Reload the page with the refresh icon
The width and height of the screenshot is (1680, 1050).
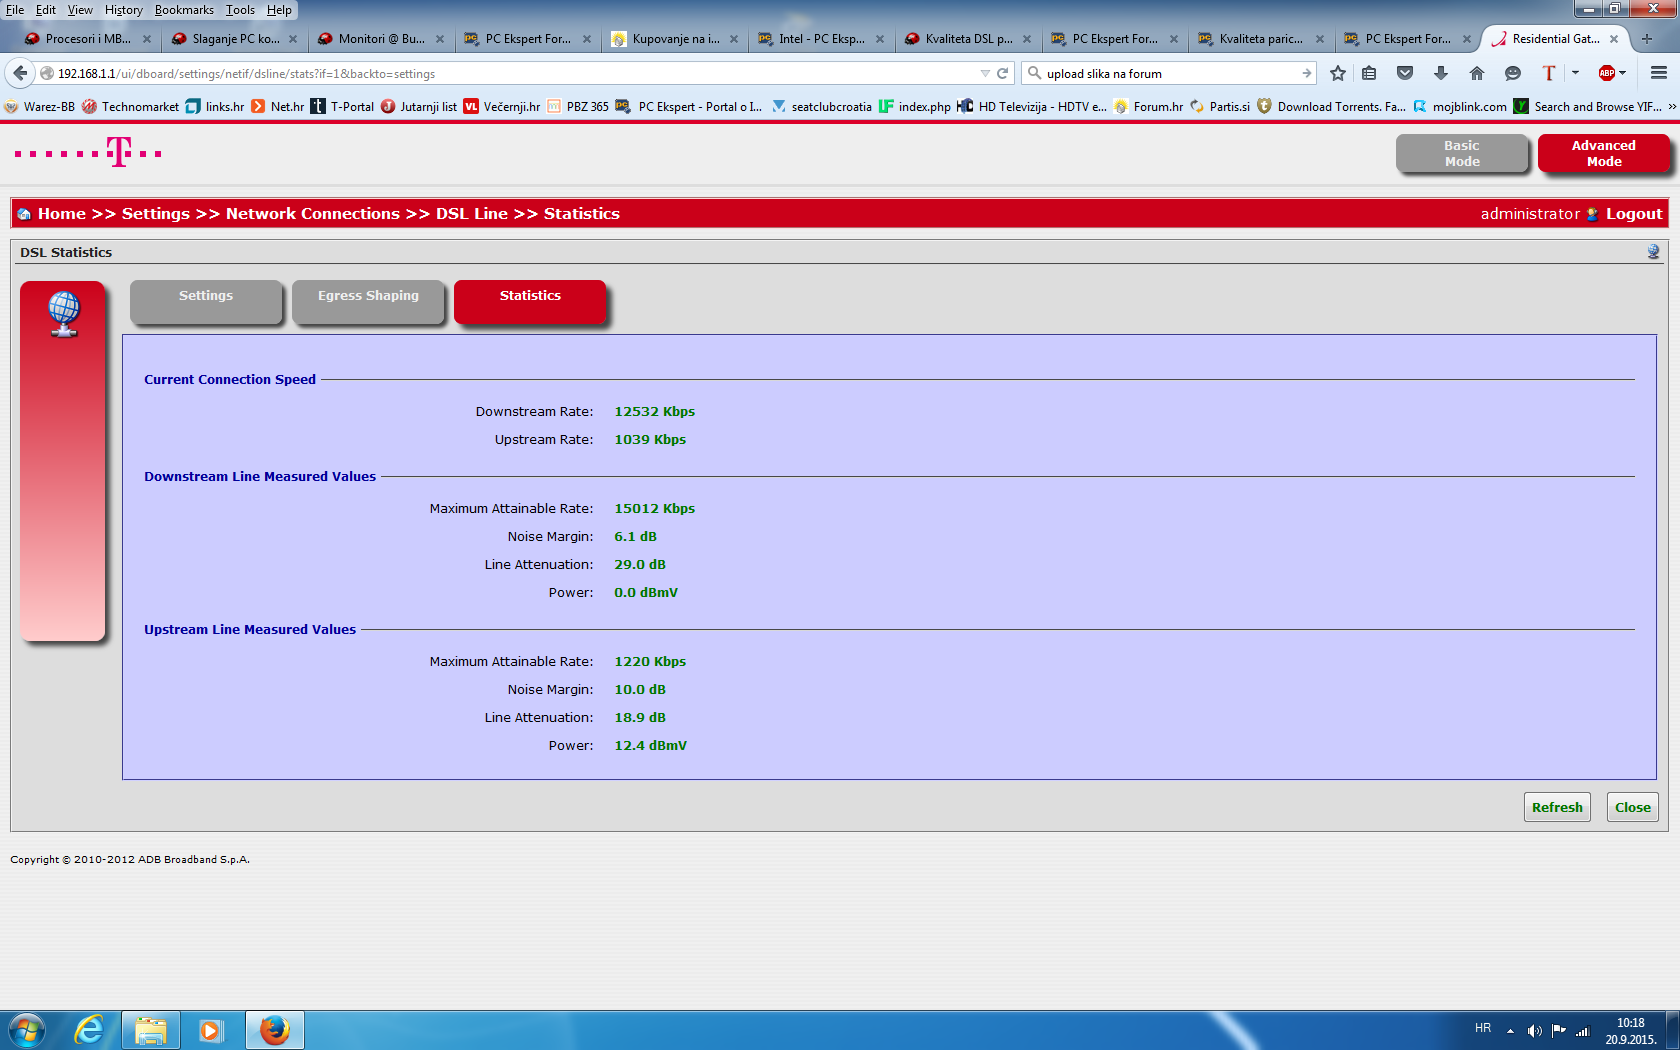1002,73
